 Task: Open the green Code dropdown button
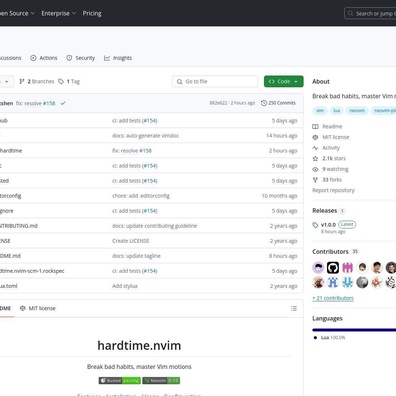pyautogui.click(x=284, y=81)
